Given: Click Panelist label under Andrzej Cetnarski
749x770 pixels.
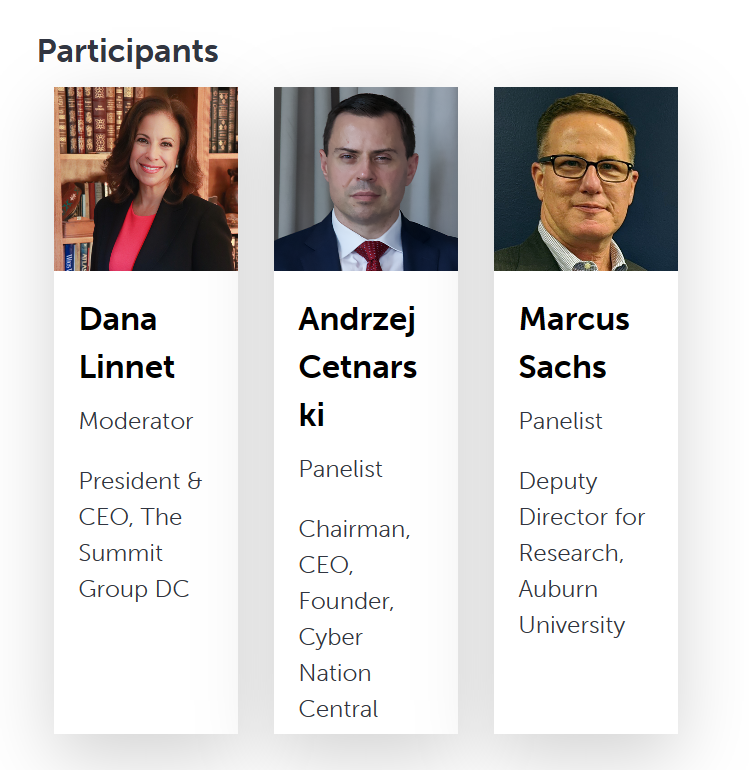Looking at the screenshot, I should click(340, 469).
